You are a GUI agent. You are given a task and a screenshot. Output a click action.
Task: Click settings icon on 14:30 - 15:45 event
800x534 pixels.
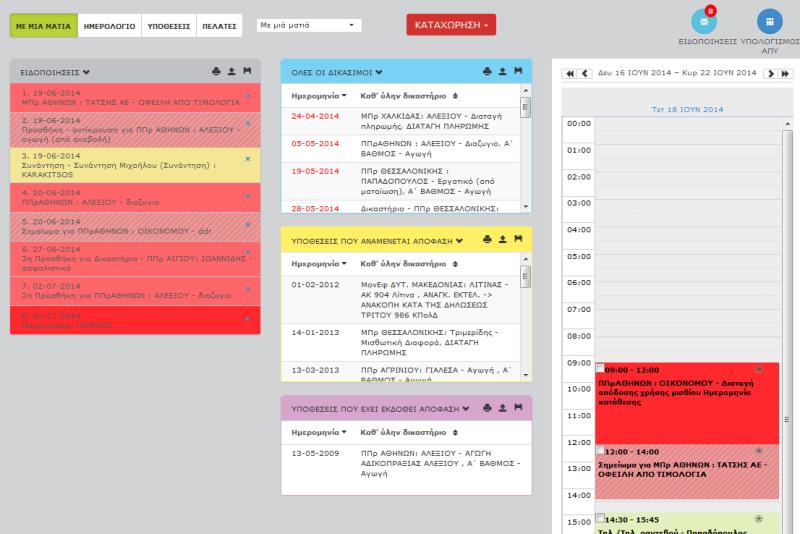759,519
